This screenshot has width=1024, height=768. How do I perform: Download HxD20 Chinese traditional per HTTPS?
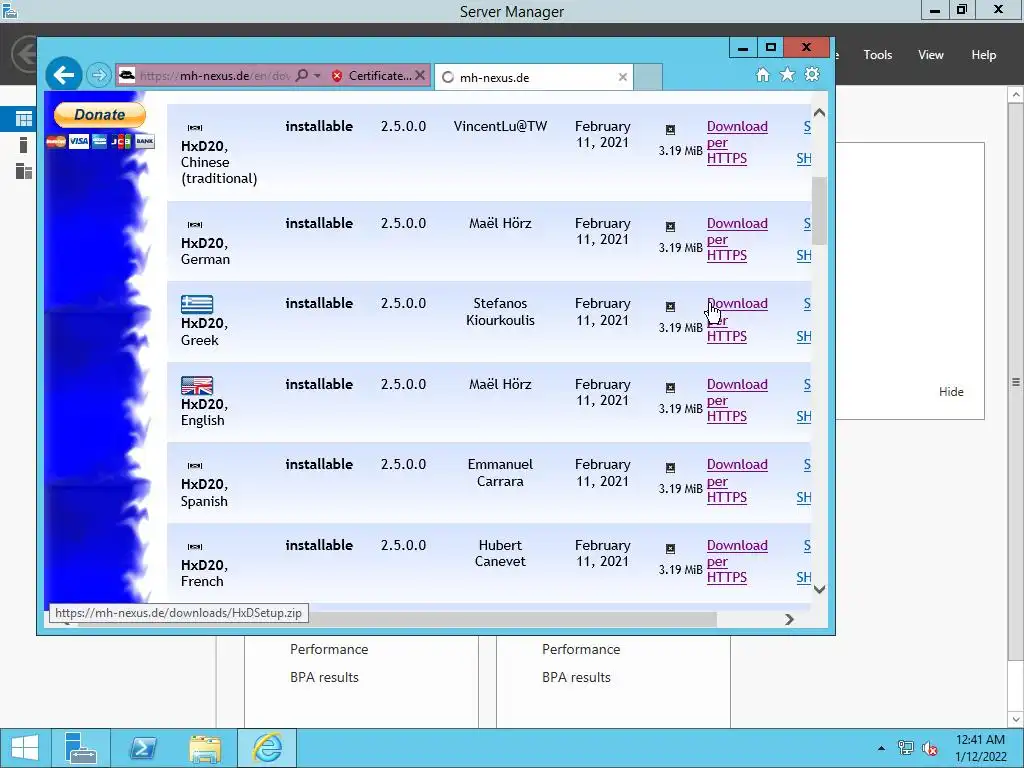click(x=737, y=142)
